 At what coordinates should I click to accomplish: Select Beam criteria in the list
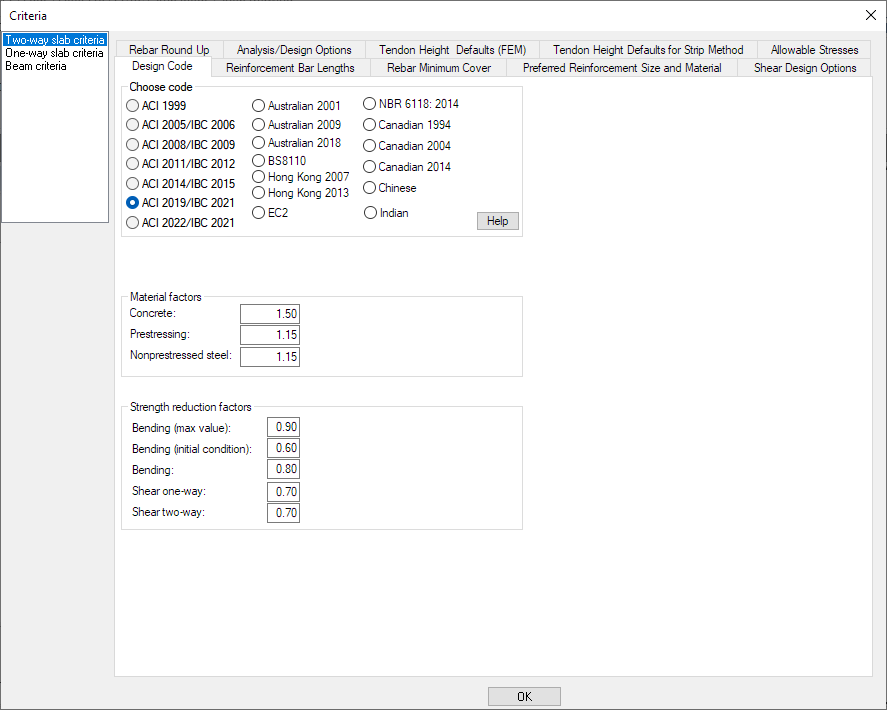pos(36,66)
